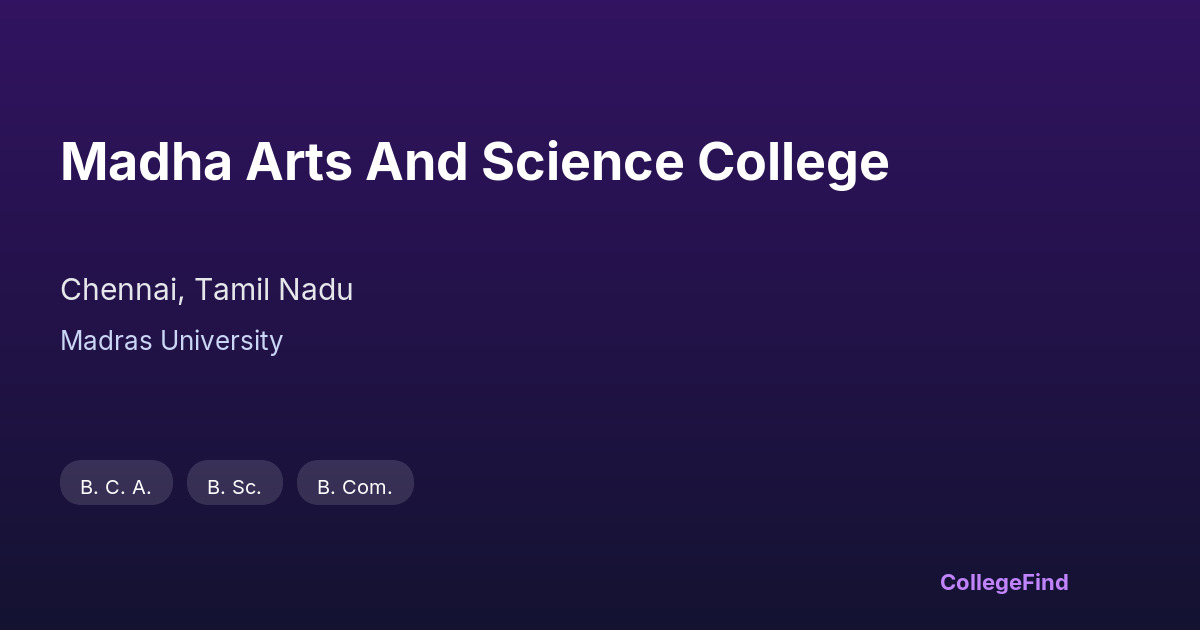Viewport: 1200px width, 630px height.
Task: Open the Madras University affiliation link
Action: pos(171,341)
